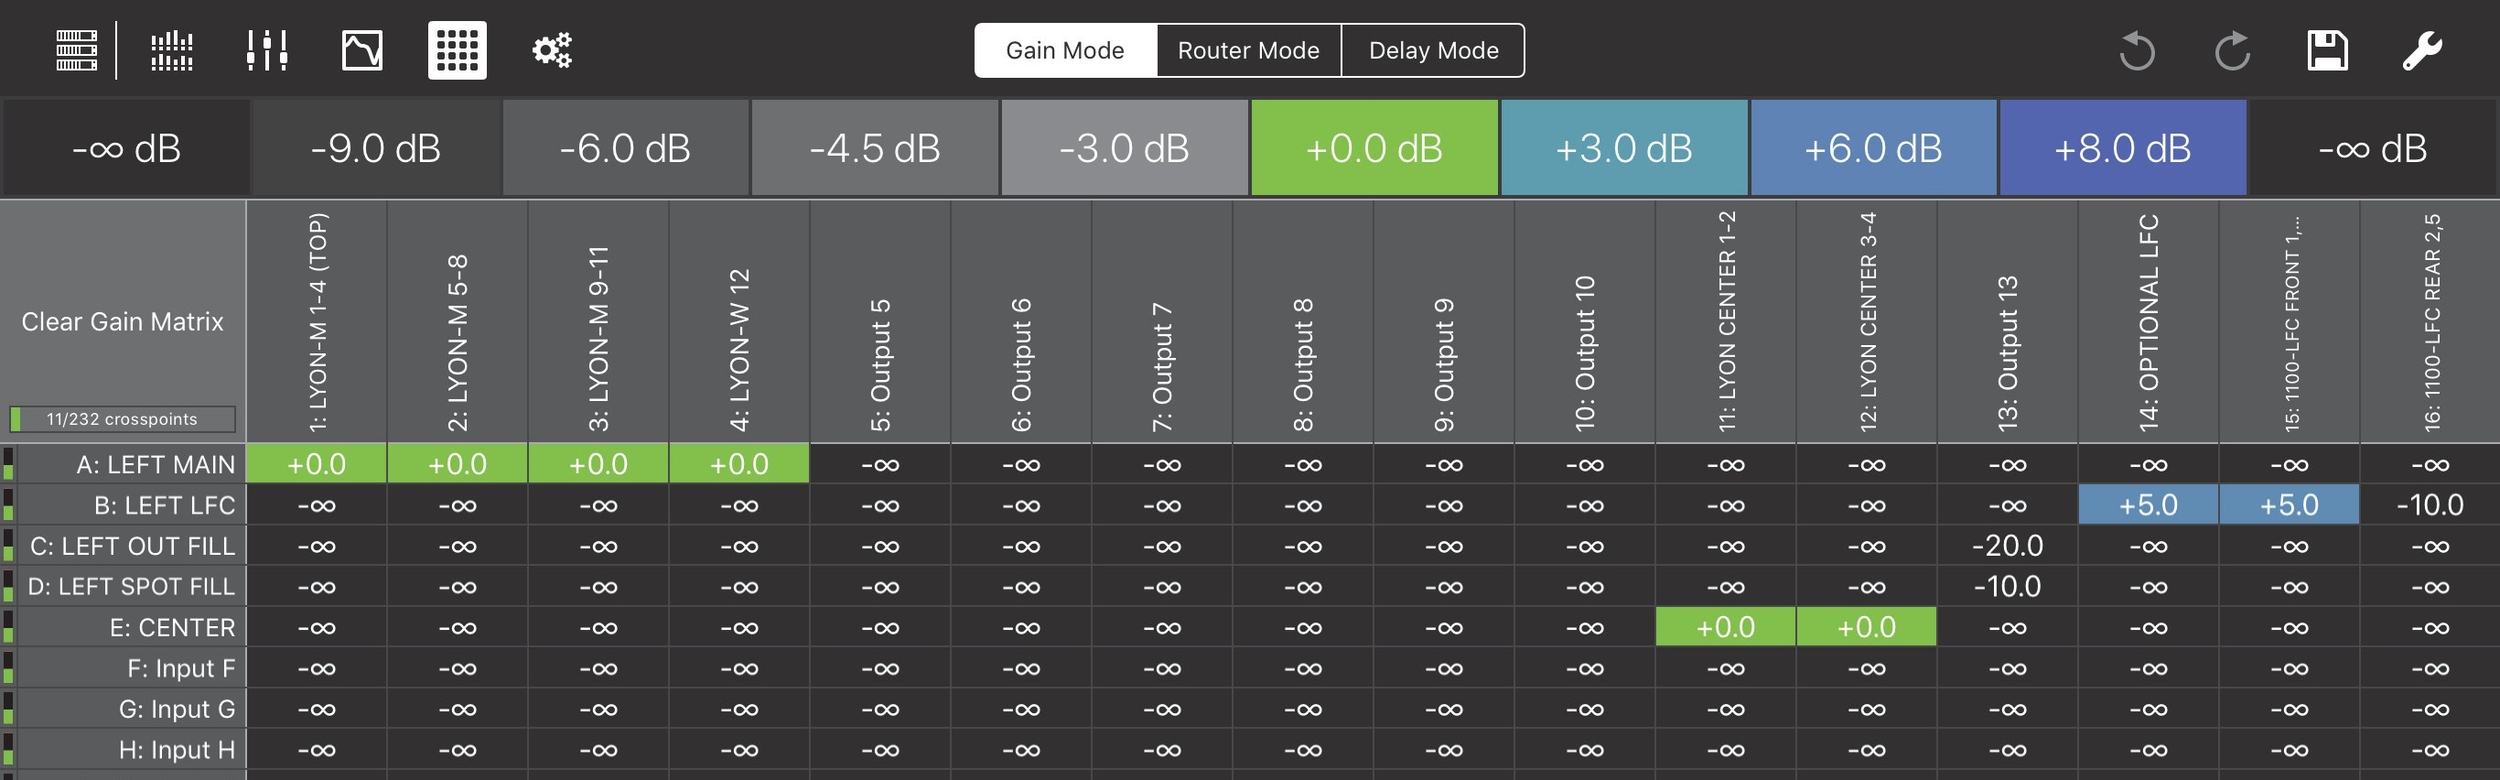This screenshot has width=2500, height=780.
Task: Click the undo arrow icon
Action: [2137, 50]
